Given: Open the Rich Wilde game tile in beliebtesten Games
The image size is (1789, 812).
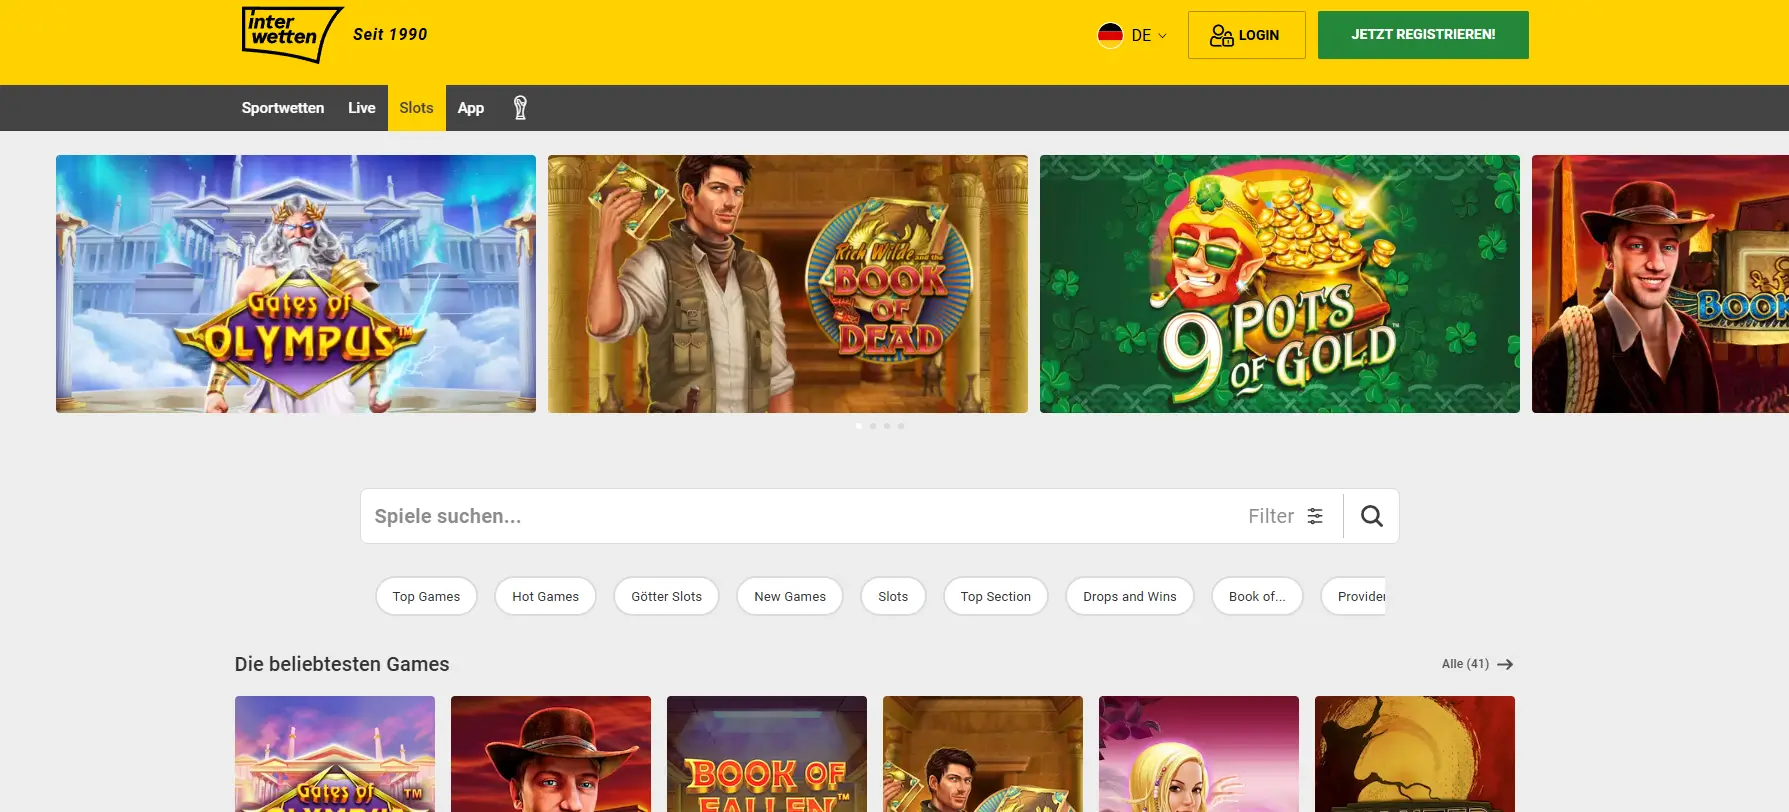Looking at the screenshot, I should tap(983, 754).
